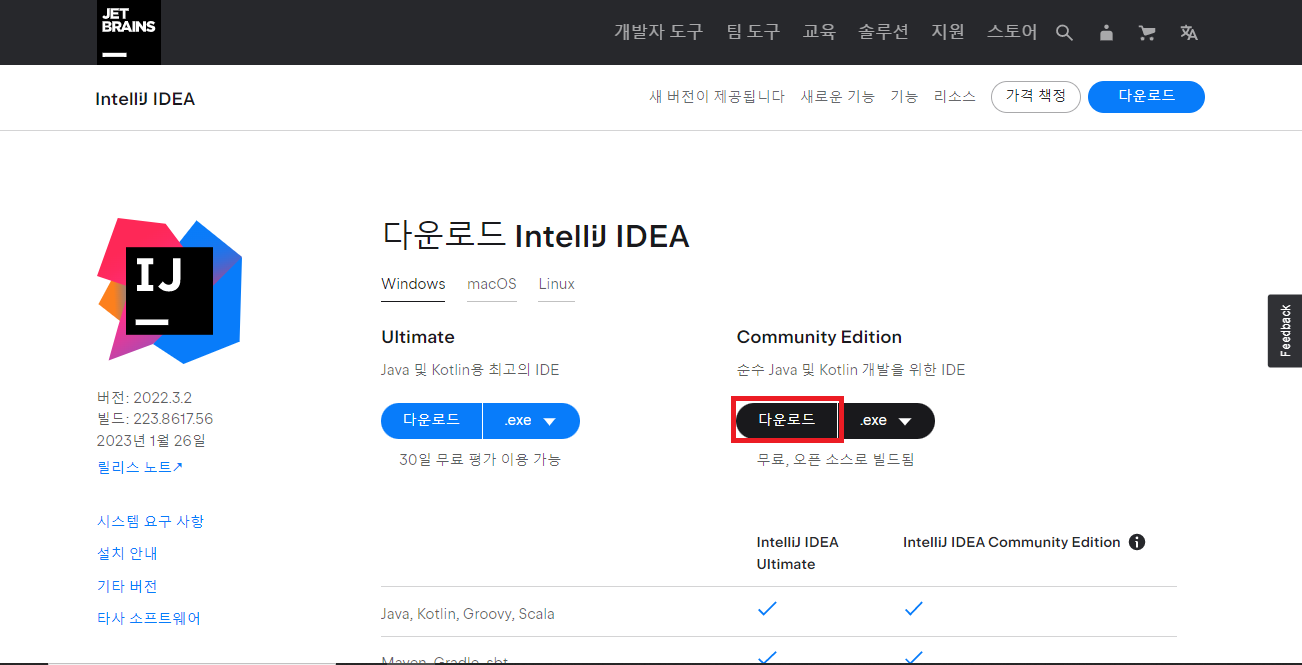Viewport: 1302px width, 665px height.
Task: Open the 시스템 요구 사항 link
Action: tap(151, 521)
